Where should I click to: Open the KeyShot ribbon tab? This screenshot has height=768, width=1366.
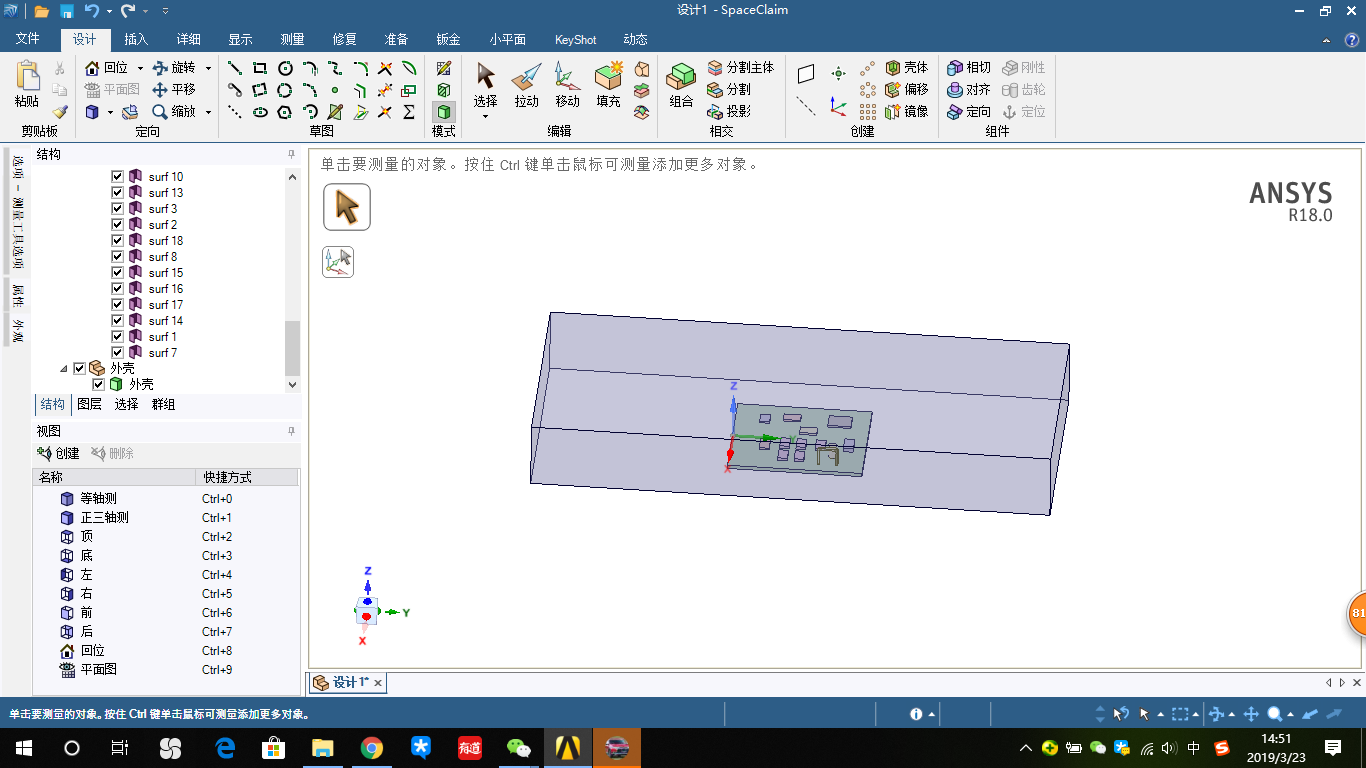575,40
